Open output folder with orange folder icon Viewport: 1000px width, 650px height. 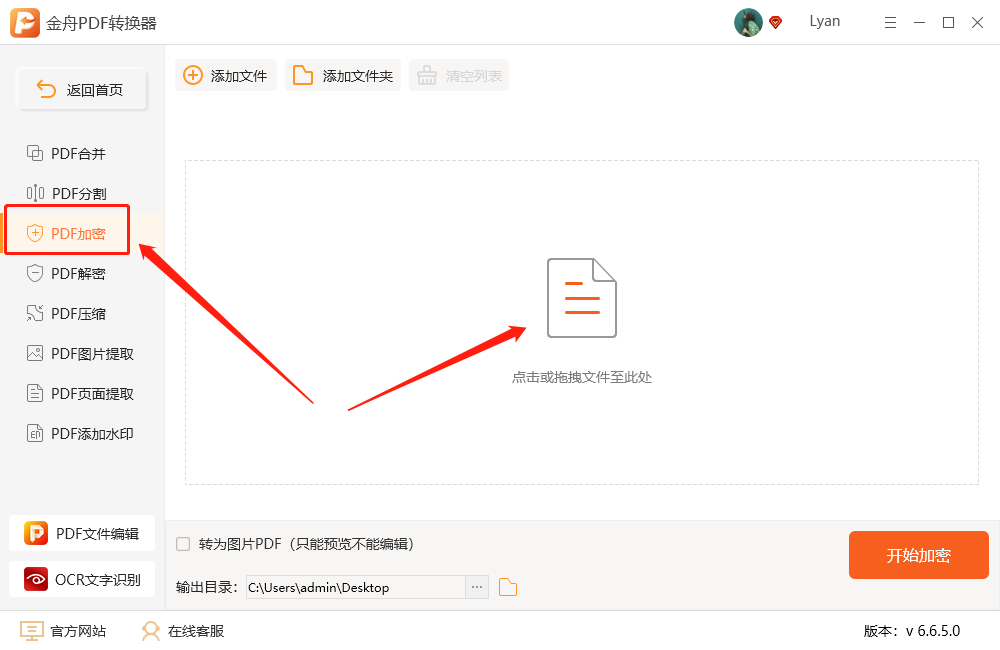(508, 587)
